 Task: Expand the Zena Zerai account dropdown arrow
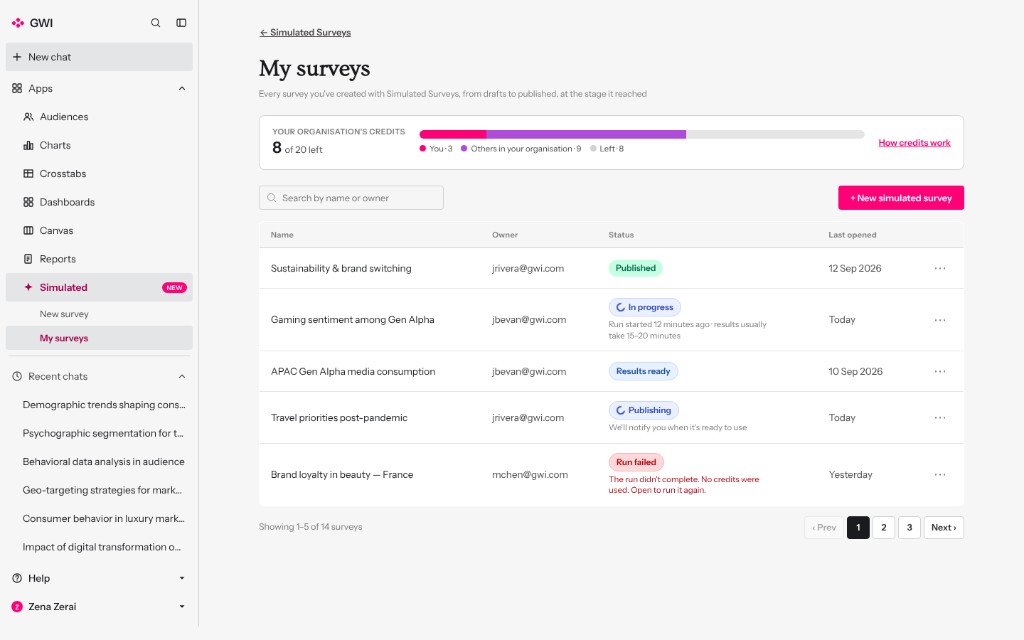[182, 607]
